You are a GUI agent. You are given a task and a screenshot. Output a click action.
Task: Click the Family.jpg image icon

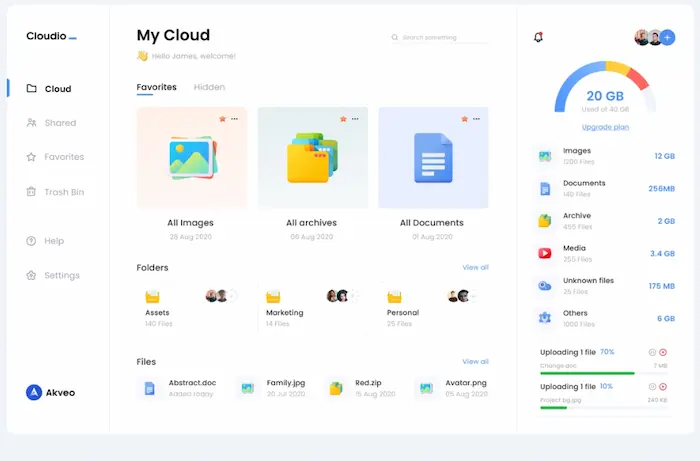(248, 388)
